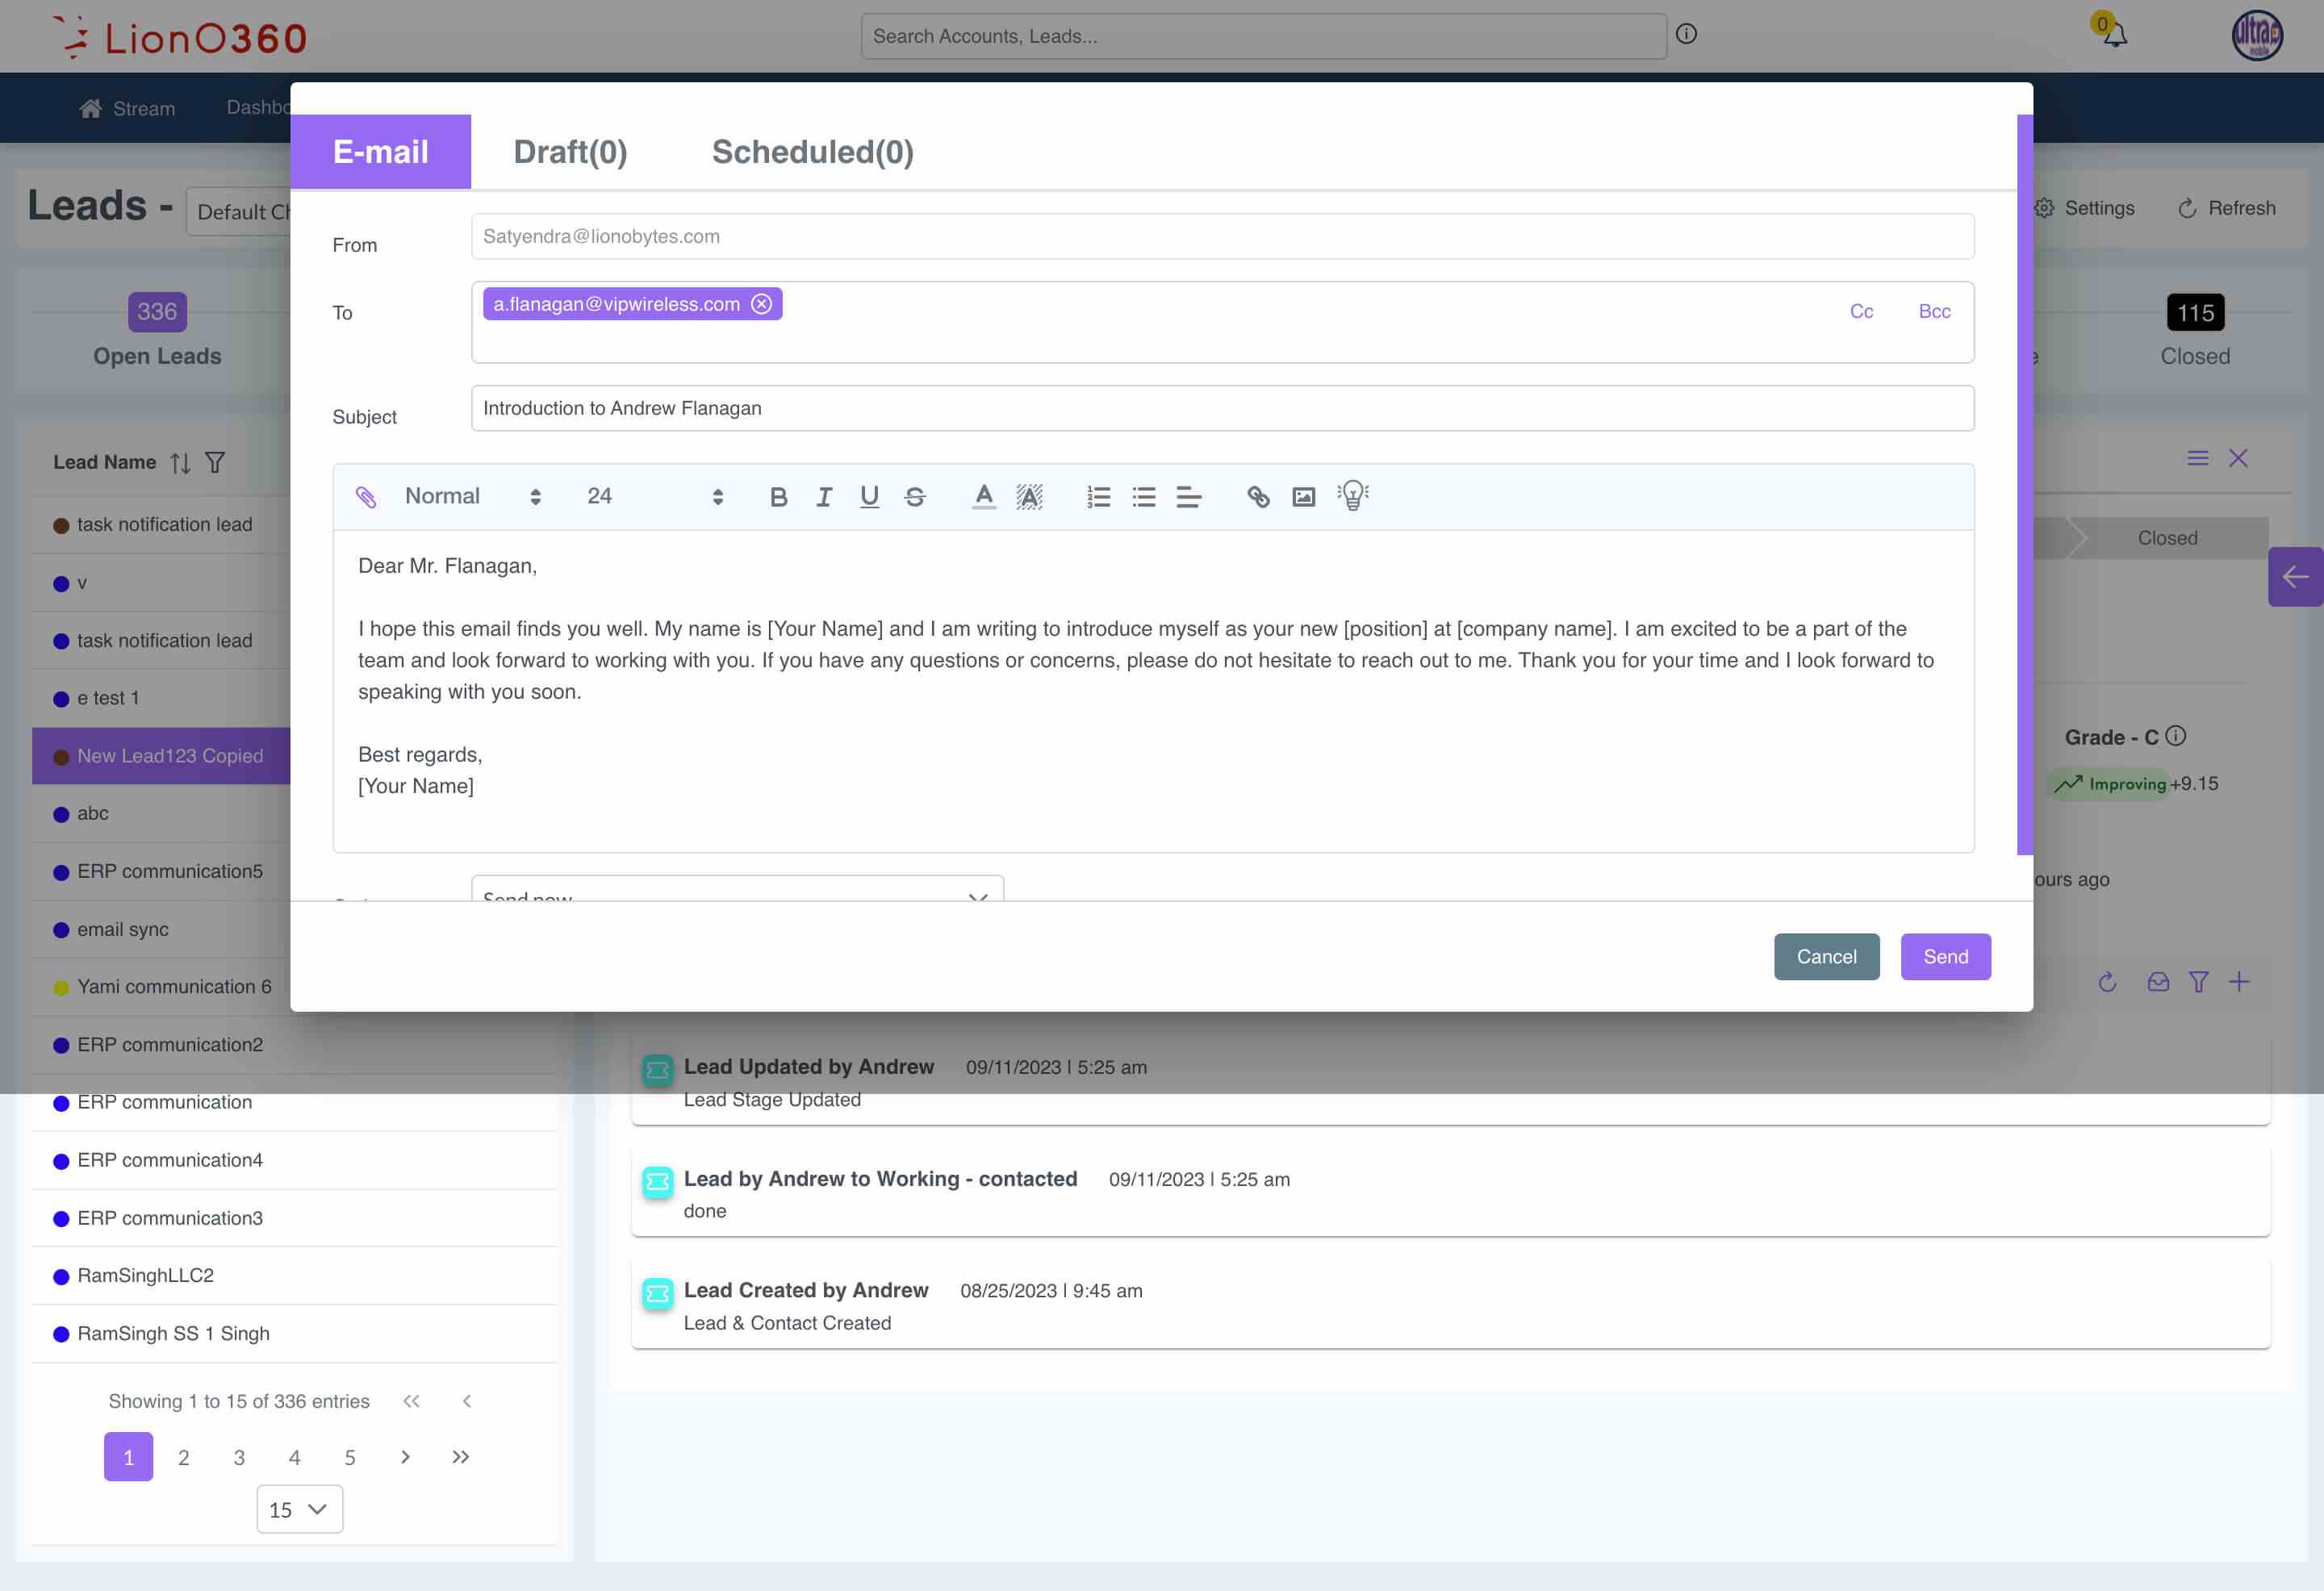
Task: Toggle bold formatting in the email editor
Action: coord(778,496)
